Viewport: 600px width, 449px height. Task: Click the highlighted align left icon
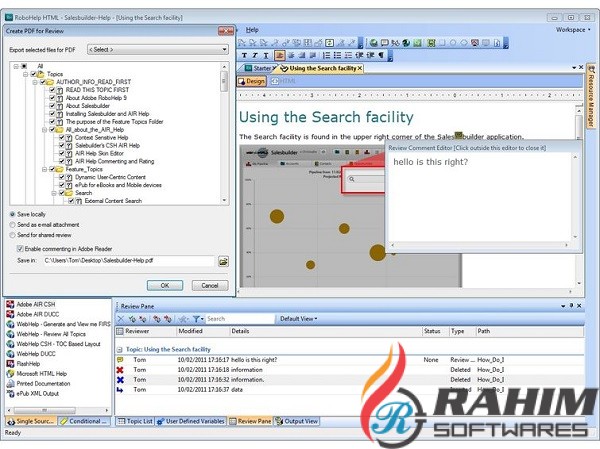tap(280, 56)
